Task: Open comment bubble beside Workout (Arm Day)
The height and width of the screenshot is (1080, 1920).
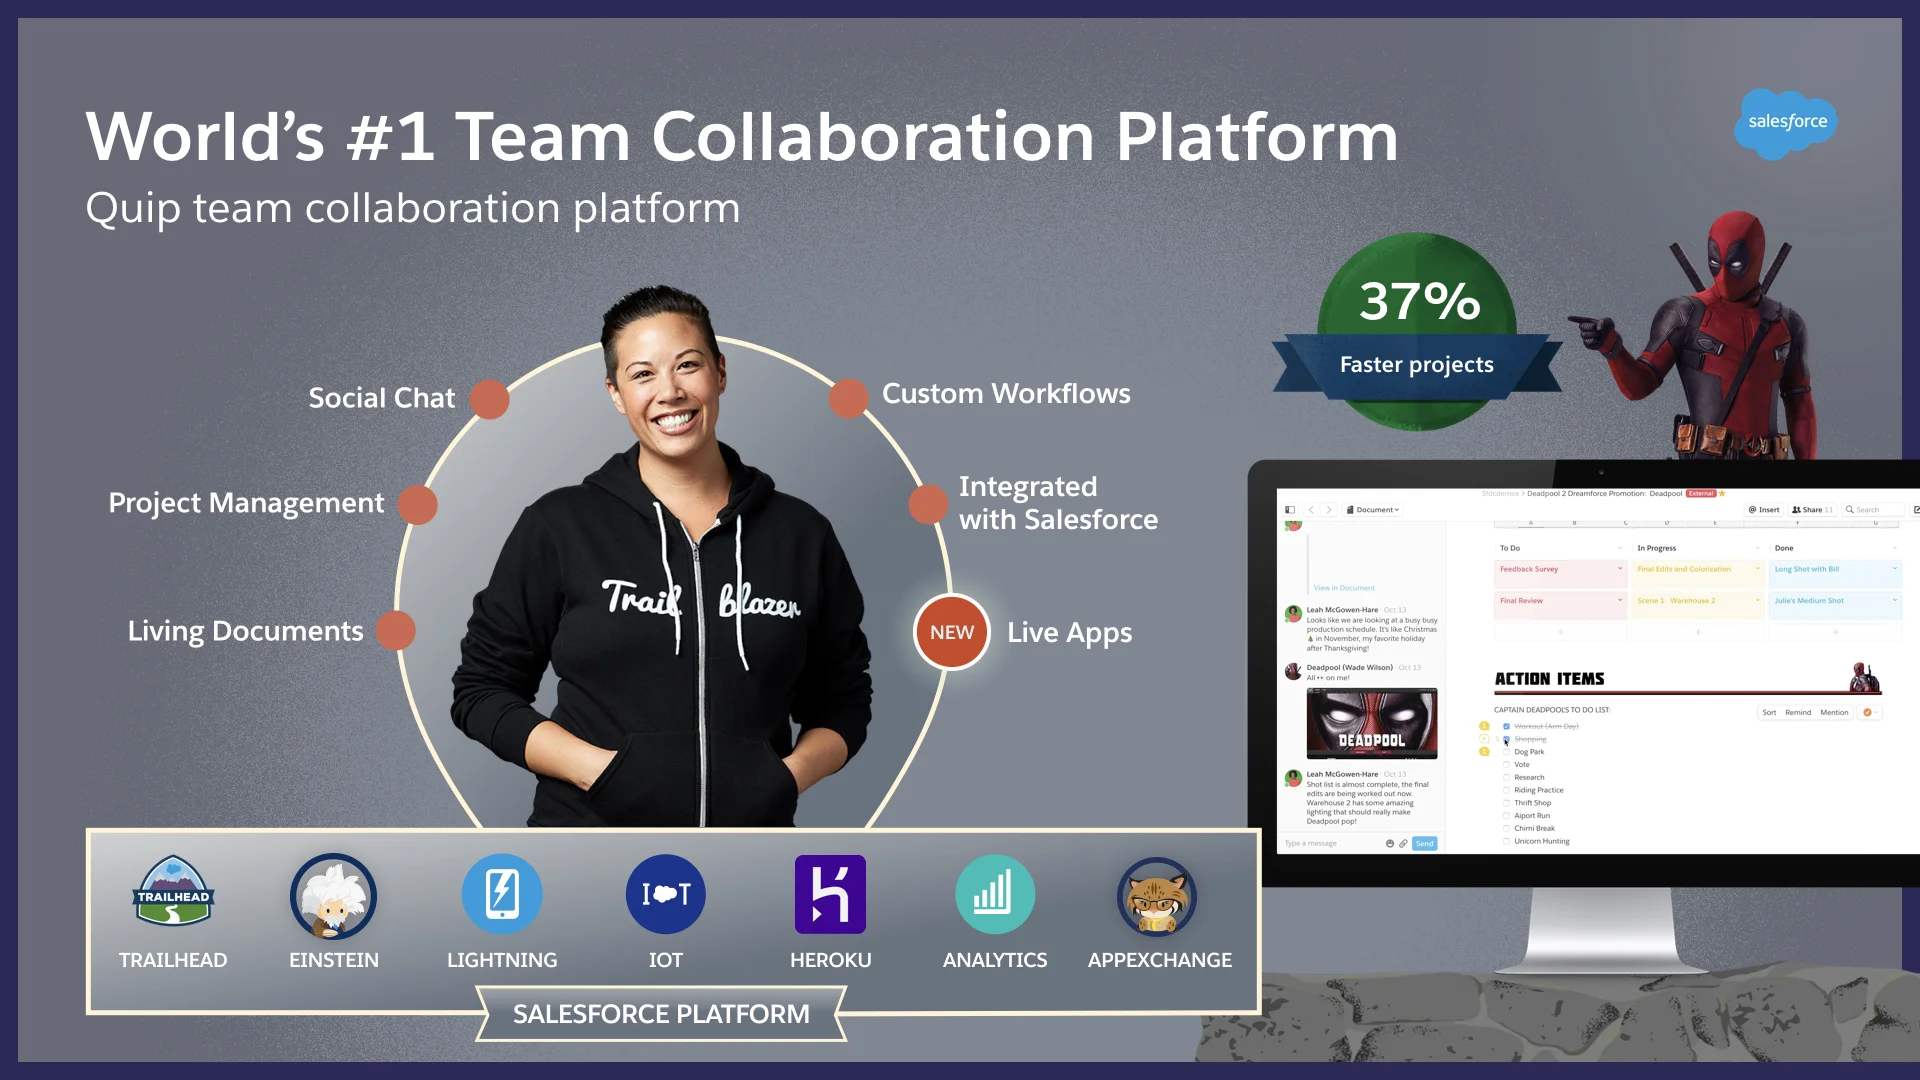Action: click(x=1484, y=726)
